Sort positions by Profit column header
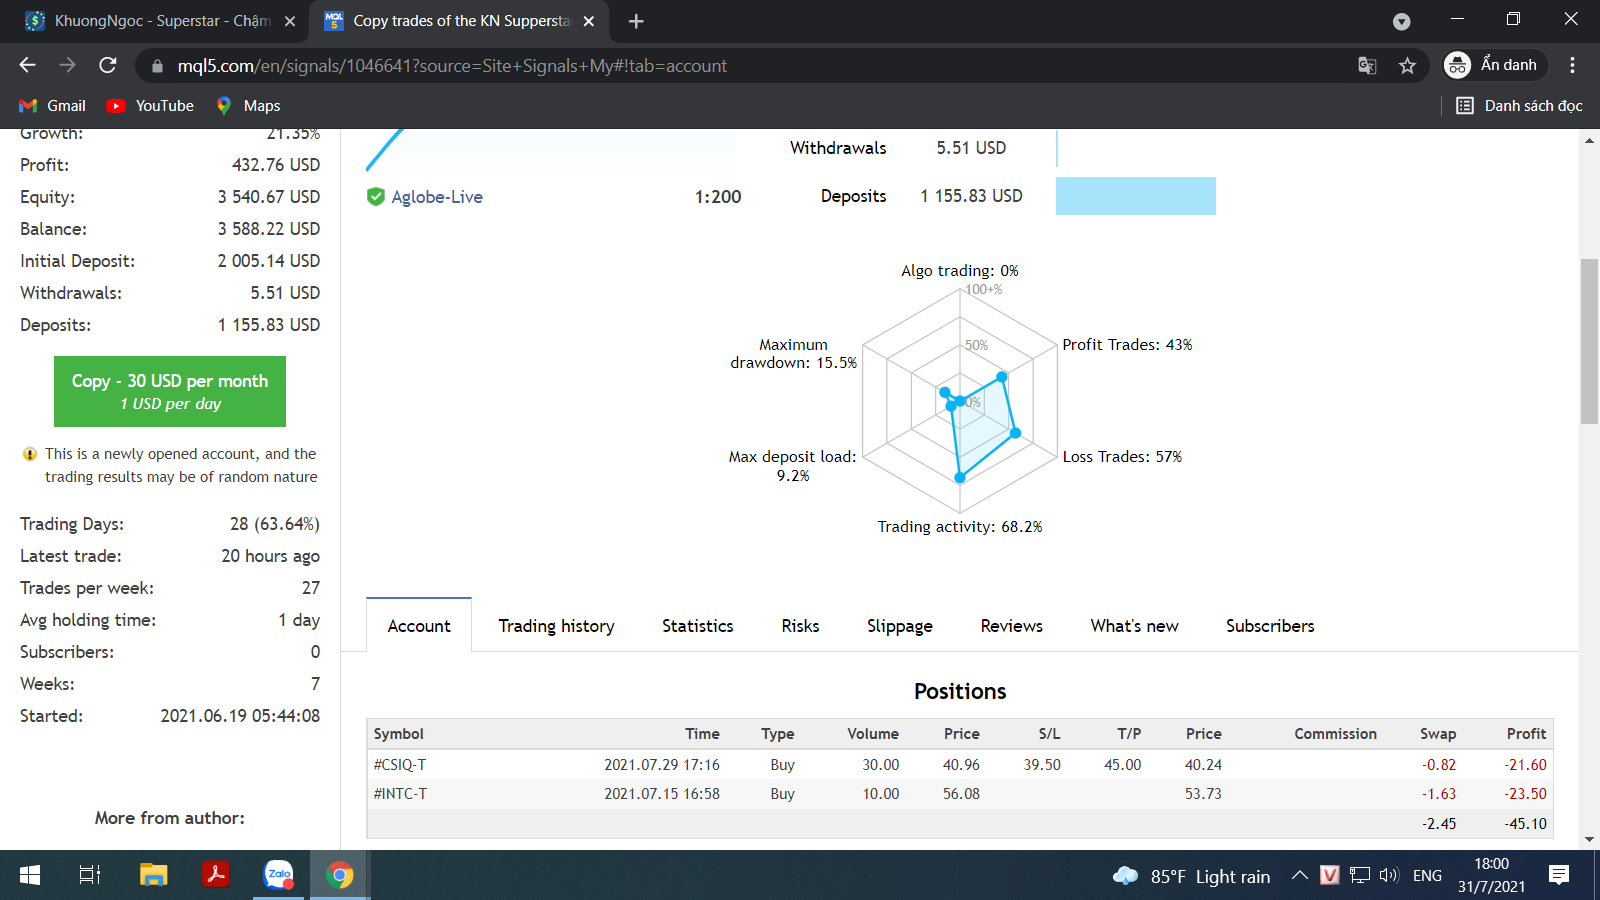Screen dimensions: 1600x900 [1527, 734]
